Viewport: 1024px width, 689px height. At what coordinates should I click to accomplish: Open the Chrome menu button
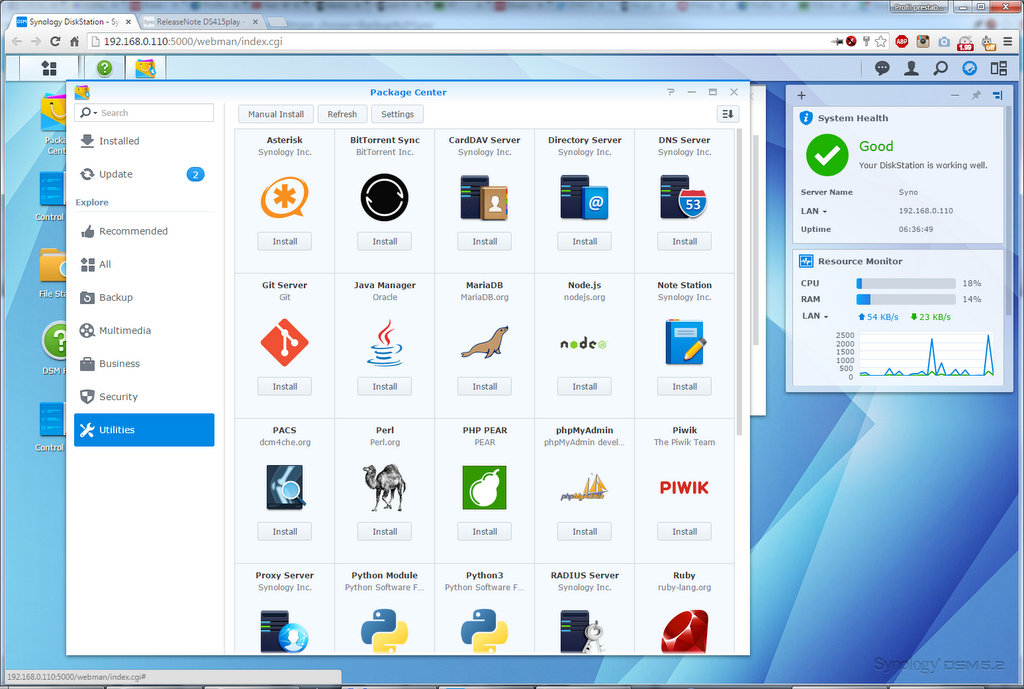click(1008, 42)
